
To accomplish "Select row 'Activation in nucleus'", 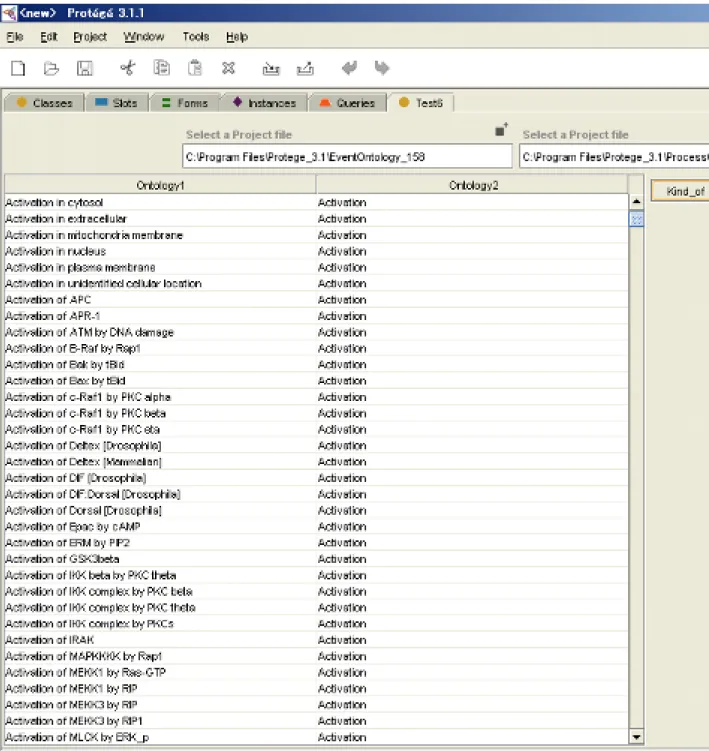I will point(316,251).
